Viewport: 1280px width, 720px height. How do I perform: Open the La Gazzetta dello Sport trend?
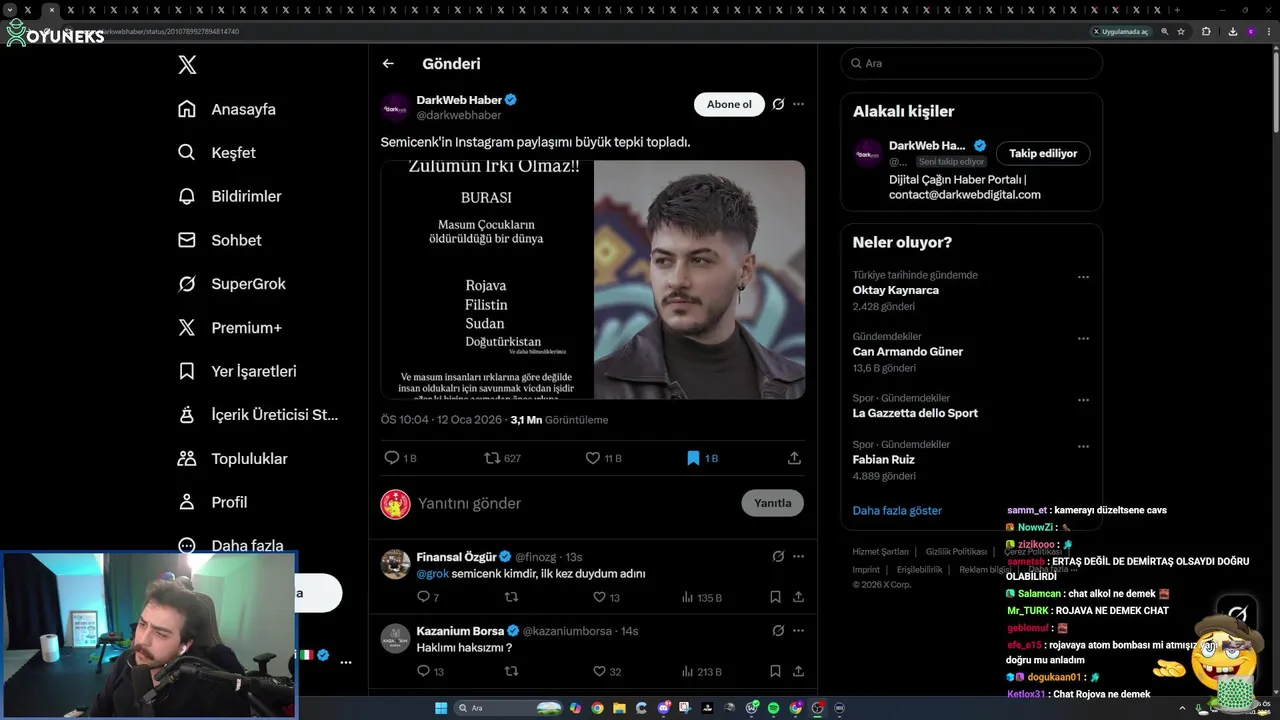915,413
